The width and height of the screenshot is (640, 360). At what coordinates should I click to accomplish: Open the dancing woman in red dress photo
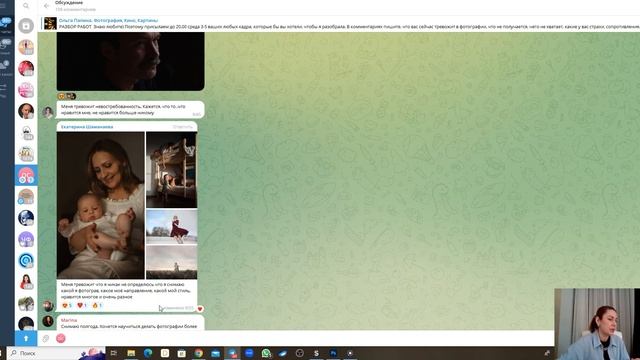(x=171, y=227)
